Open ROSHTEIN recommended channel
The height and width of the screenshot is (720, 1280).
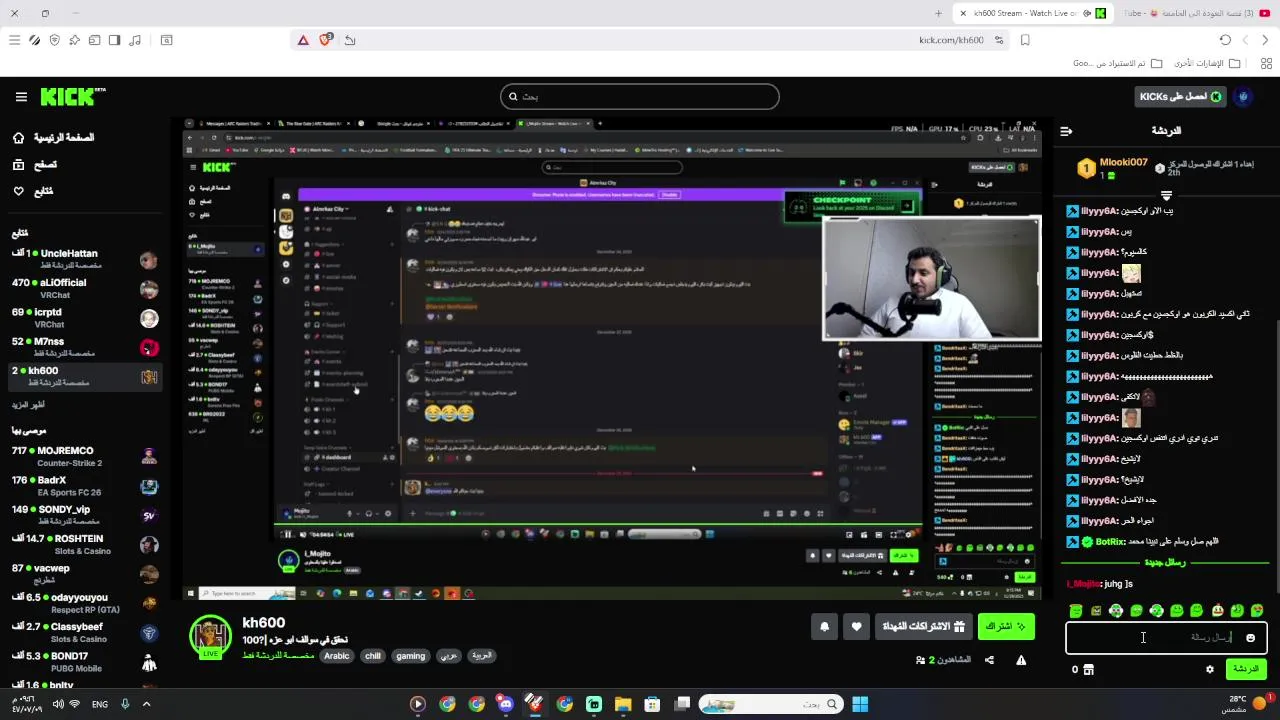(85, 544)
